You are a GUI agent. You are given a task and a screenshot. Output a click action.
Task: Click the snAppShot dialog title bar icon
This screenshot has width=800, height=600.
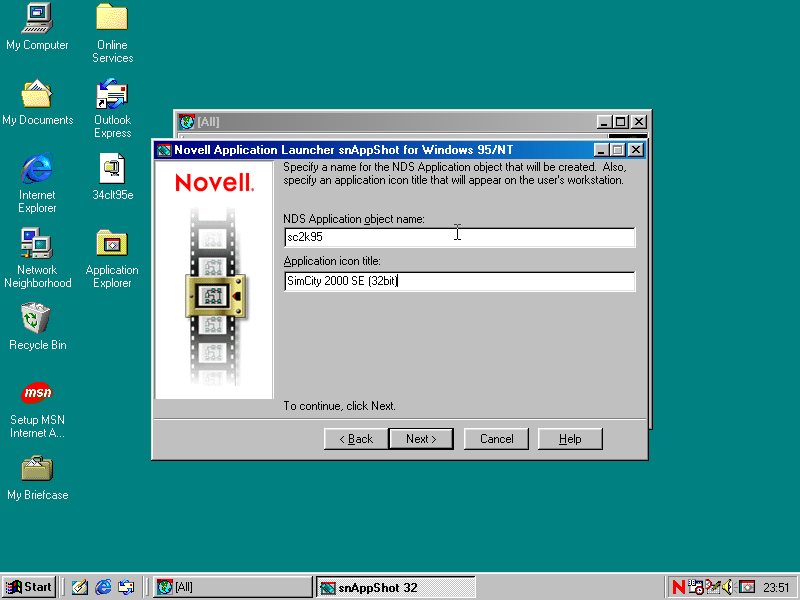[x=164, y=150]
